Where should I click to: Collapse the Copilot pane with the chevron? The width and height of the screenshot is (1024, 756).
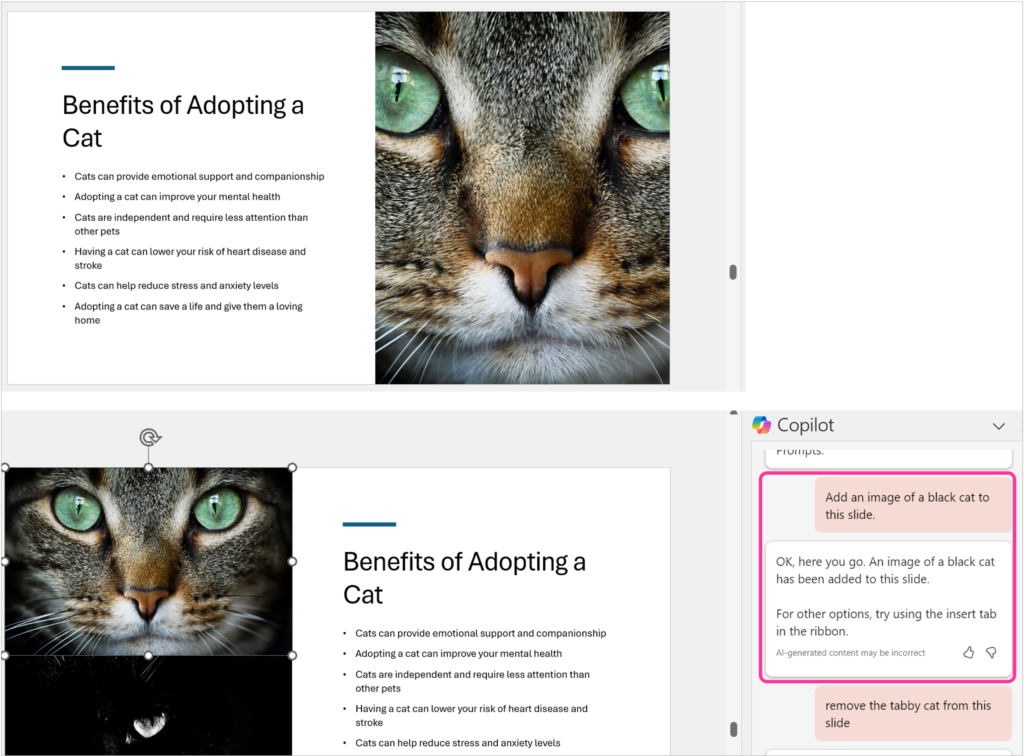pos(998,425)
